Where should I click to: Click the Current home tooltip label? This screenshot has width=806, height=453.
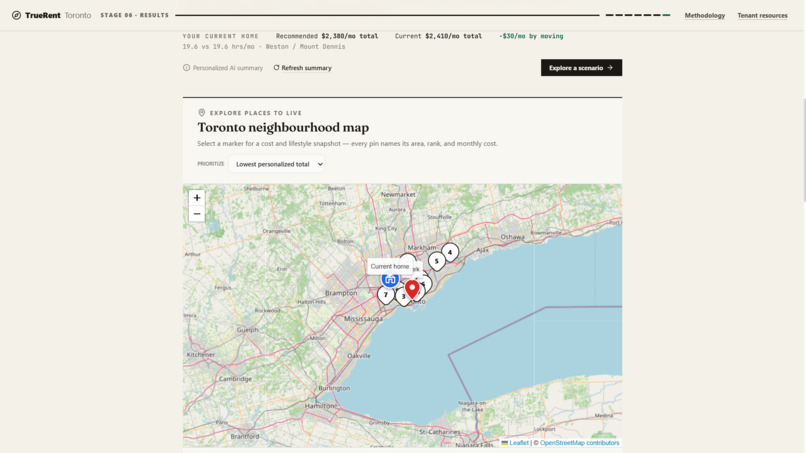click(390, 266)
